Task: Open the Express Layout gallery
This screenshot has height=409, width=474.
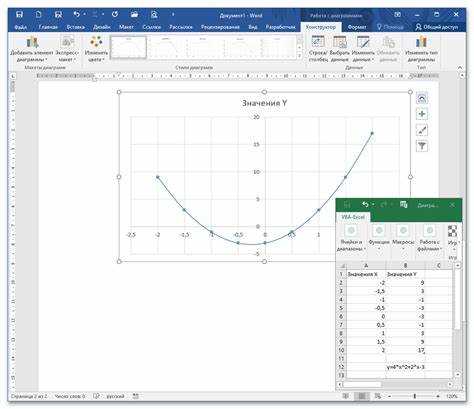Action: [x=68, y=49]
